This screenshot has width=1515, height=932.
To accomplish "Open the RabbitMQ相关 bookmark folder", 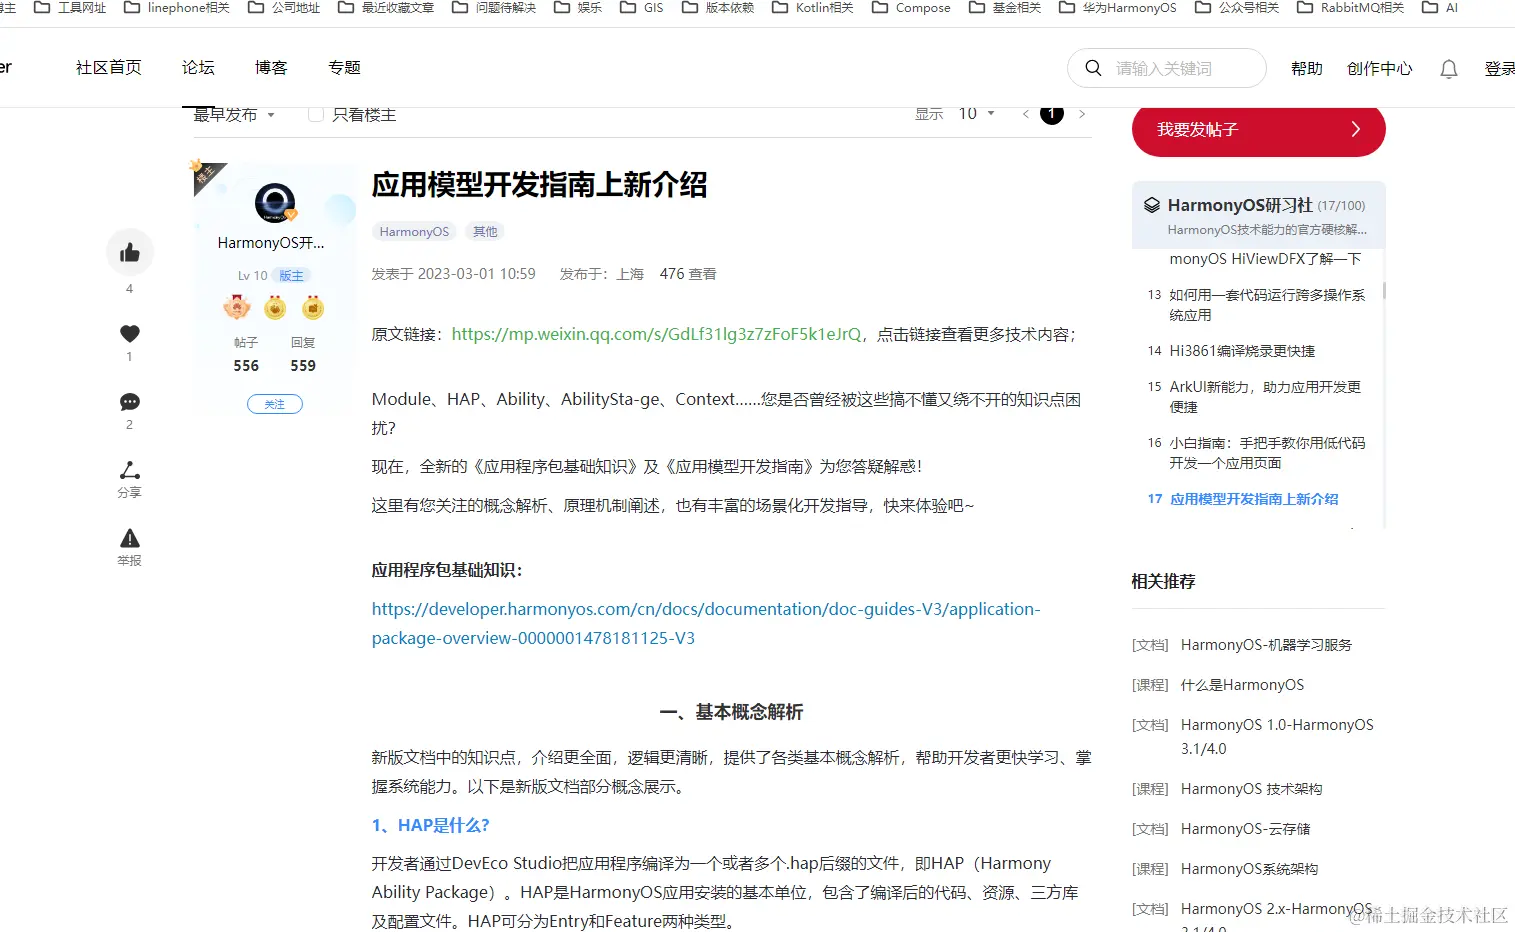I will (1350, 7).
